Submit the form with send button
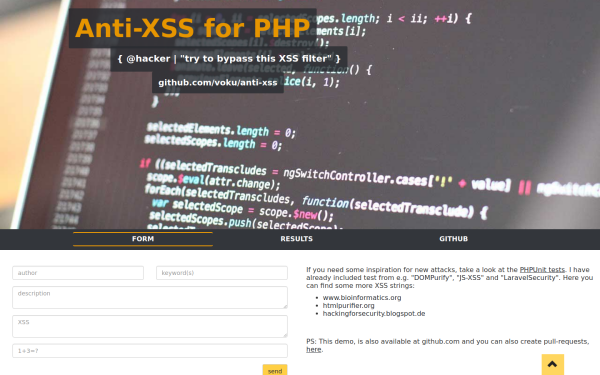The height and width of the screenshot is (375, 600). coord(275,370)
